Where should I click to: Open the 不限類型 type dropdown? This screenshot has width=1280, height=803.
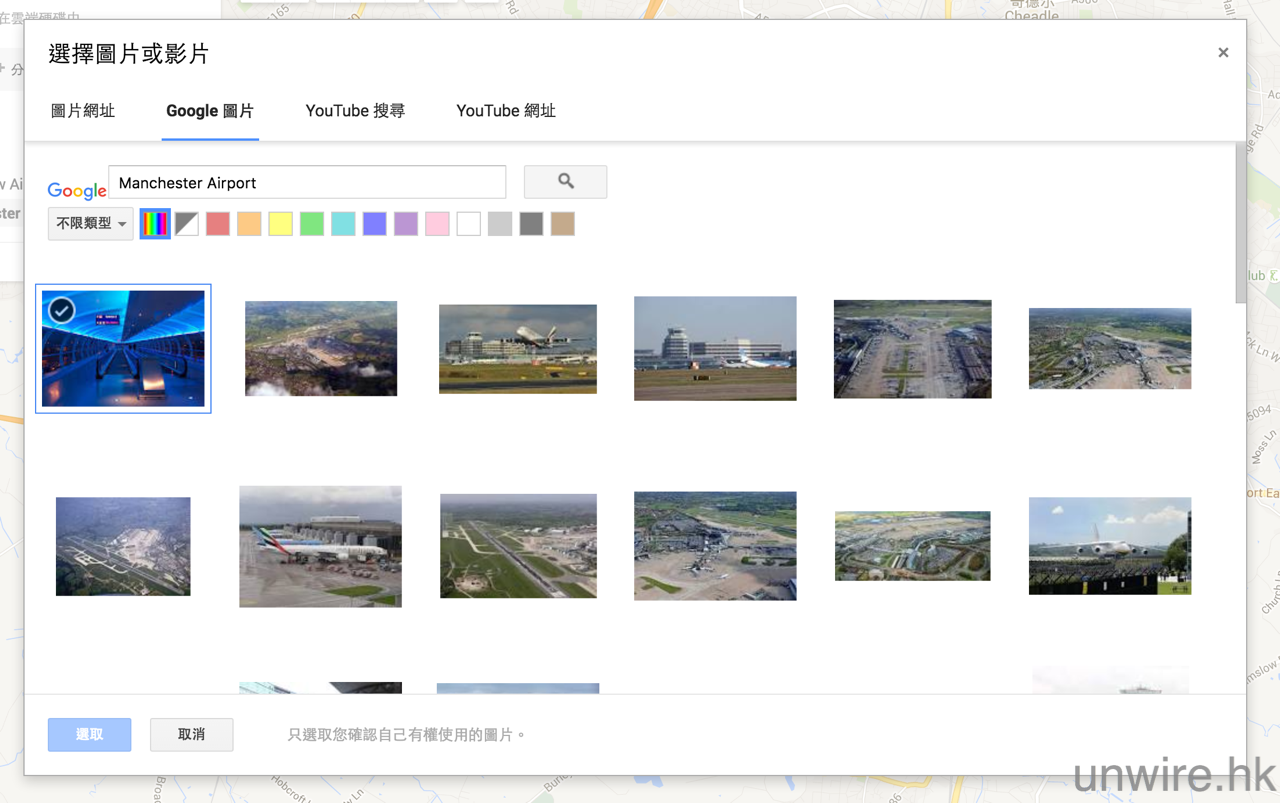pyautogui.click(x=90, y=224)
